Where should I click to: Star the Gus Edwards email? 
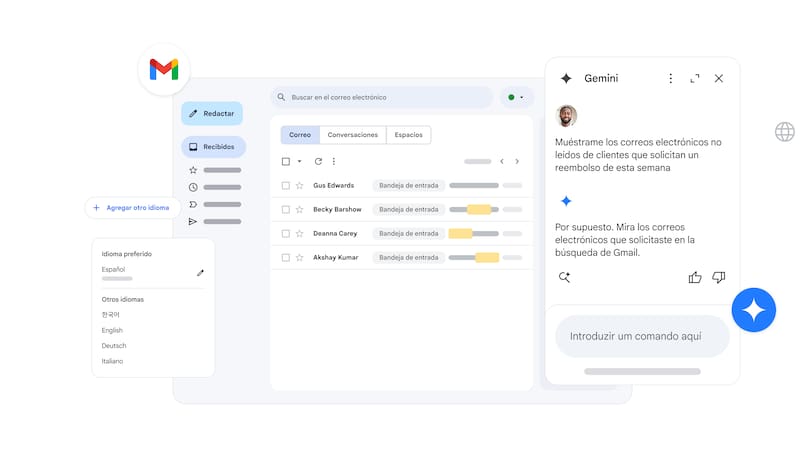pos(299,186)
